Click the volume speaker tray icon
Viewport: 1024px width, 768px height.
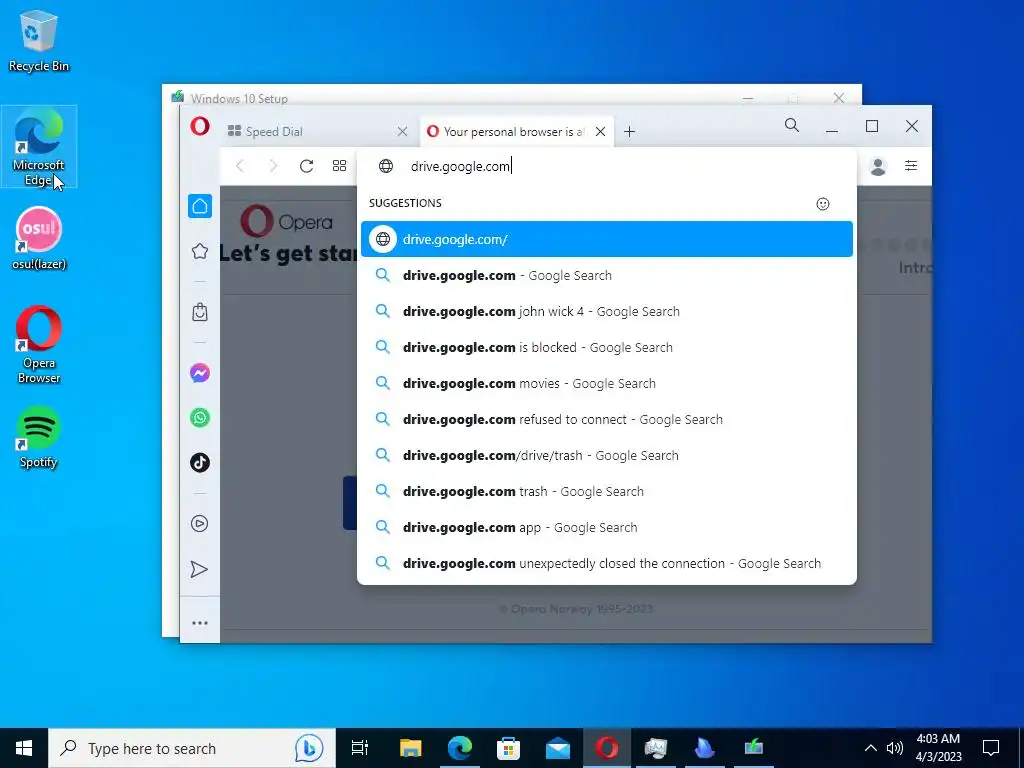click(x=895, y=748)
